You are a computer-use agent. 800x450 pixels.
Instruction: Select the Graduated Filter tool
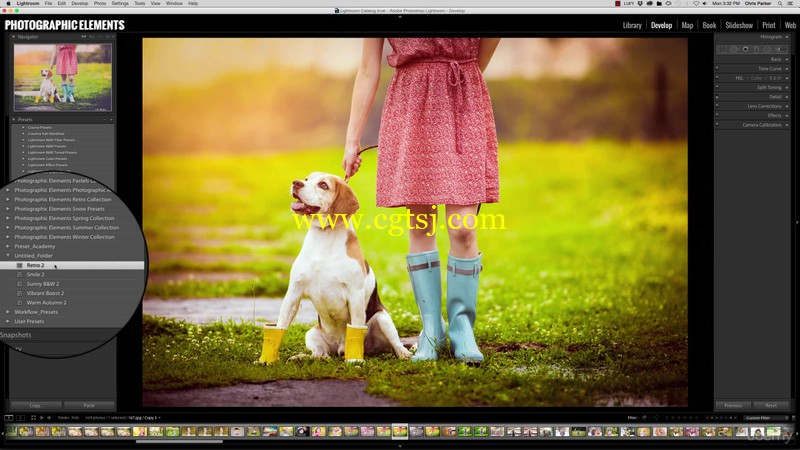757,49
